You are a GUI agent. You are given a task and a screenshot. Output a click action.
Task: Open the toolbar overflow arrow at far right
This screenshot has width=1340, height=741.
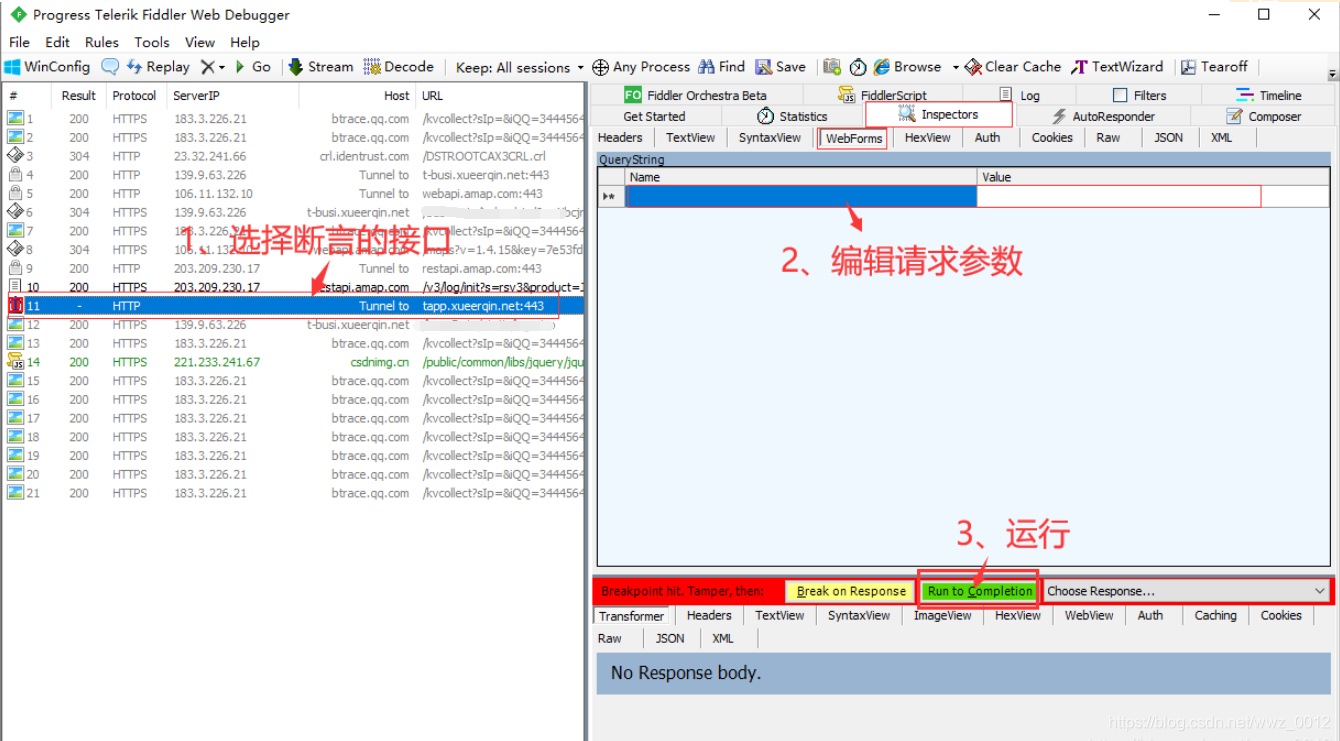[1332, 75]
